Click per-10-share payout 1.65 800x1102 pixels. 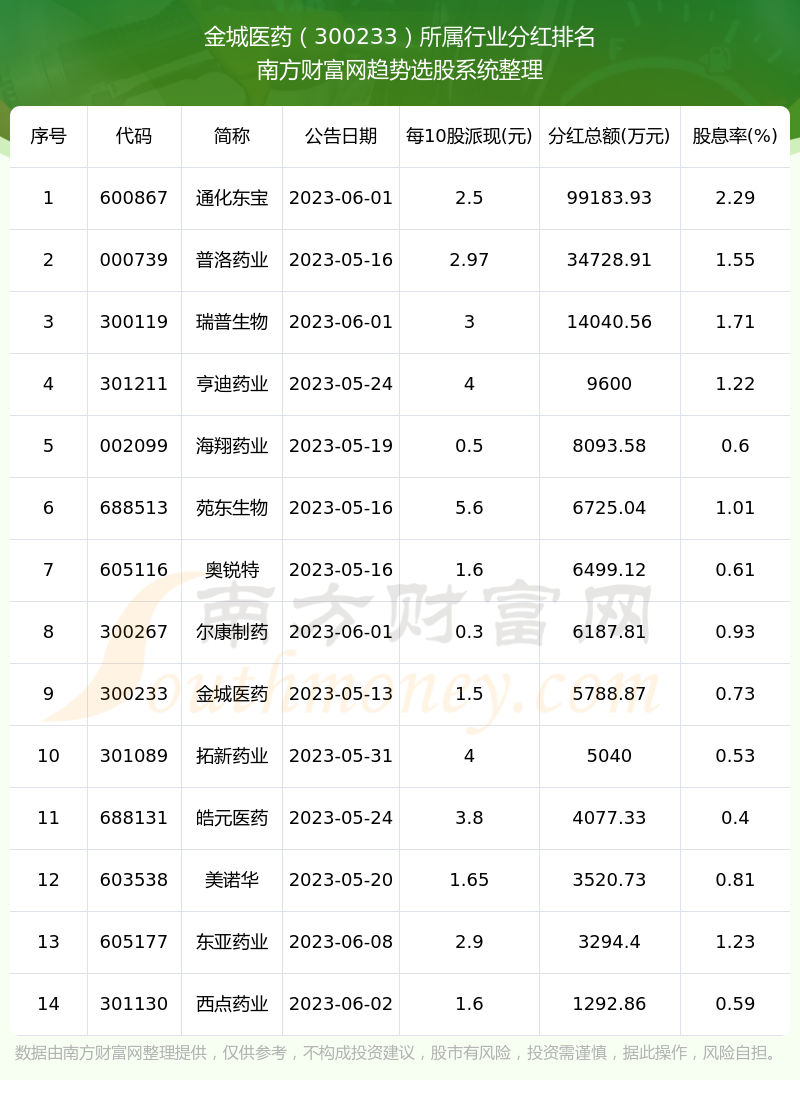[x=469, y=879]
